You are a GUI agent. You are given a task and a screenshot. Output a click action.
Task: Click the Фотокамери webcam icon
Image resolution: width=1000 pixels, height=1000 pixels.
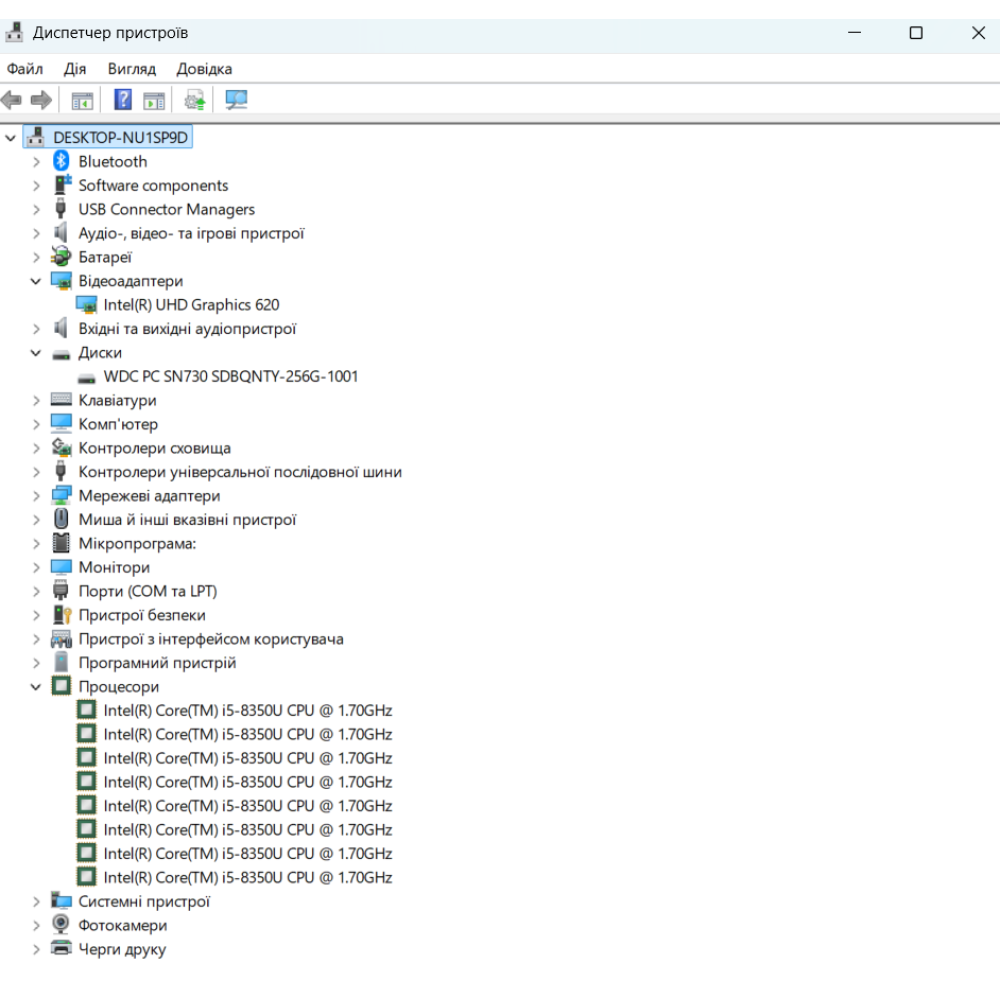pyautogui.click(x=61, y=926)
